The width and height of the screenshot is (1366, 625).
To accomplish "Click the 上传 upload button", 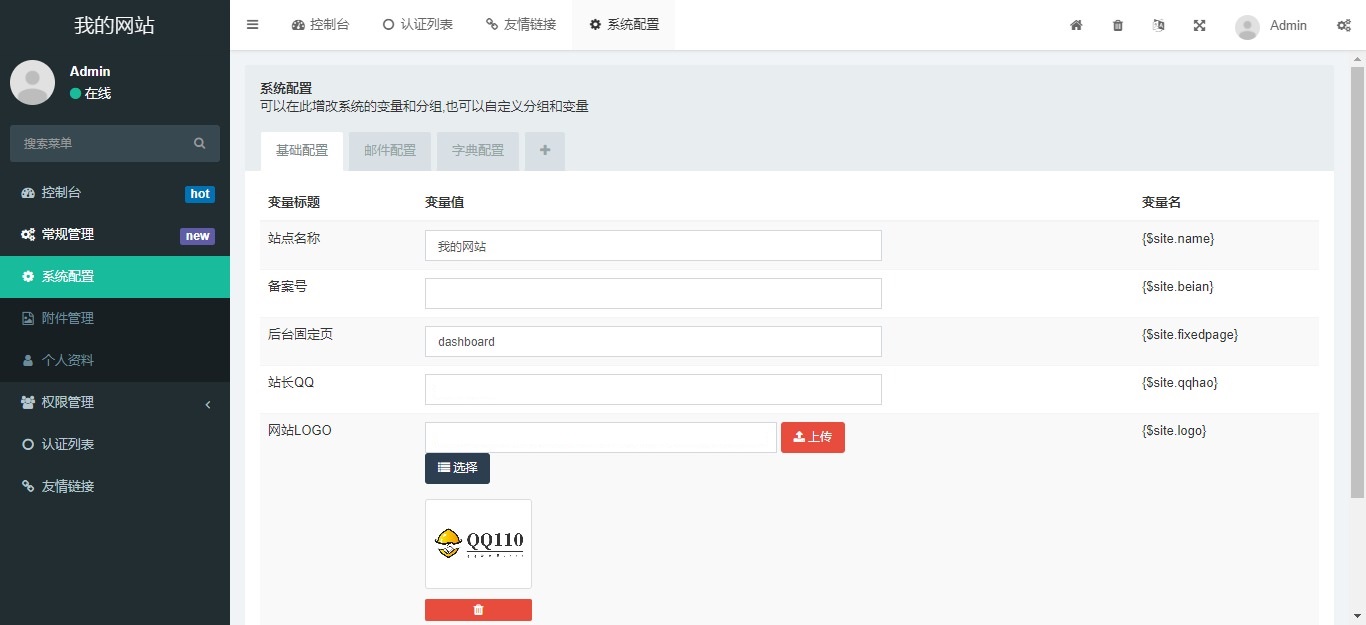I will click(x=813, y=437).
